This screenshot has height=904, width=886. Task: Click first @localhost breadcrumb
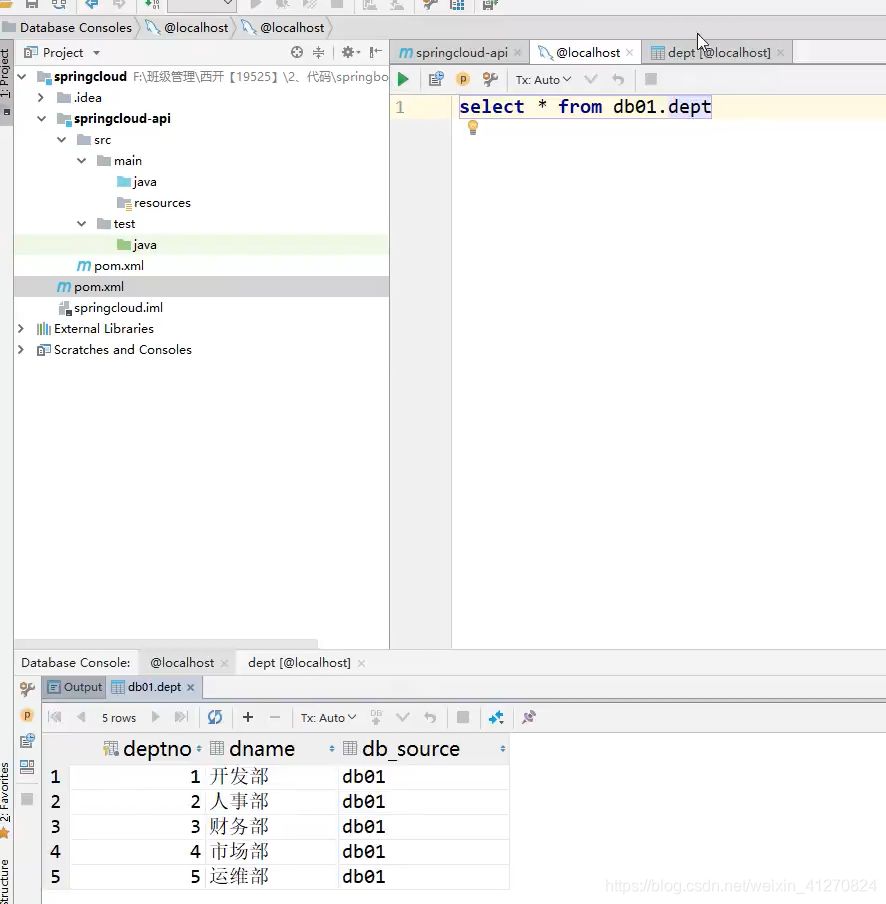point(187,27)
